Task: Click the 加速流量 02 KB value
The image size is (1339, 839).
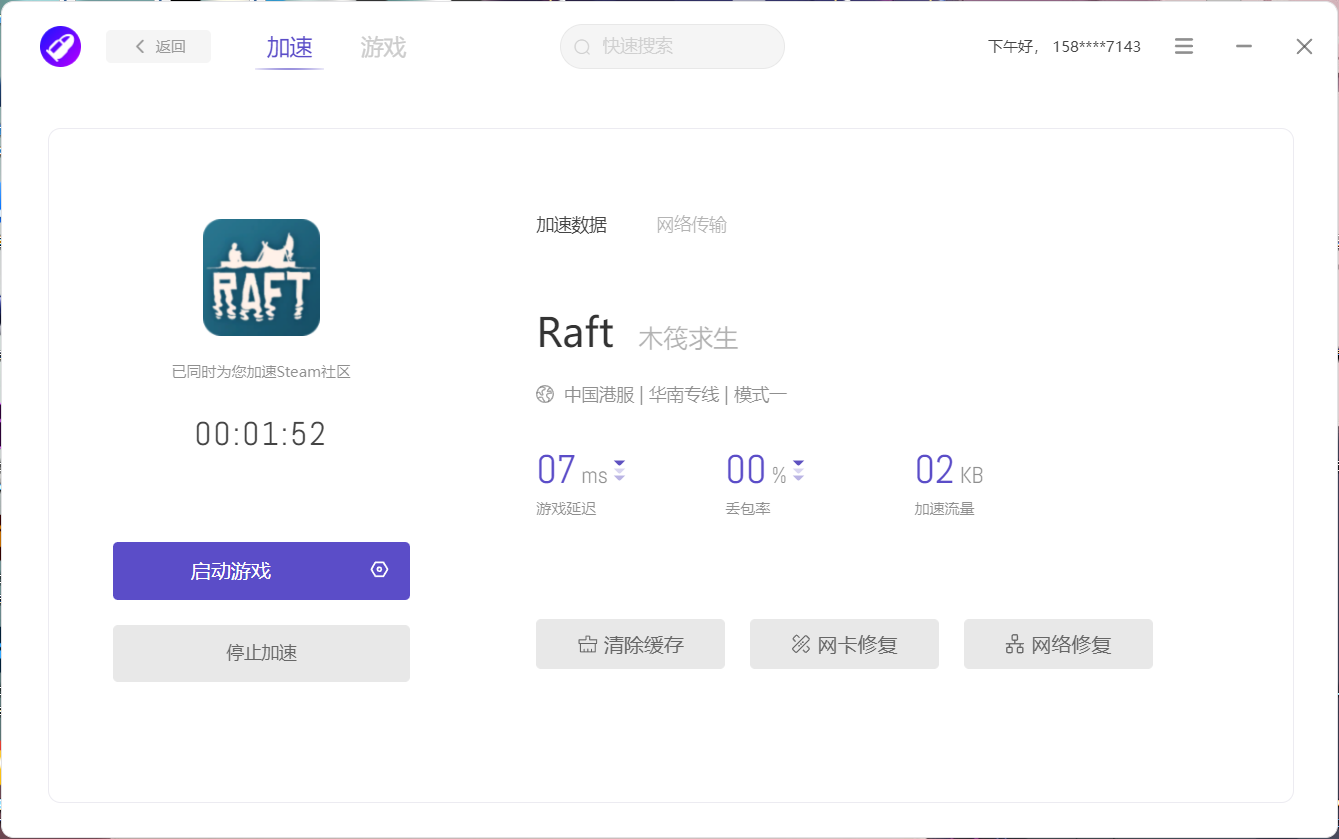Action: pyautogui.click(x=949, y=470)
